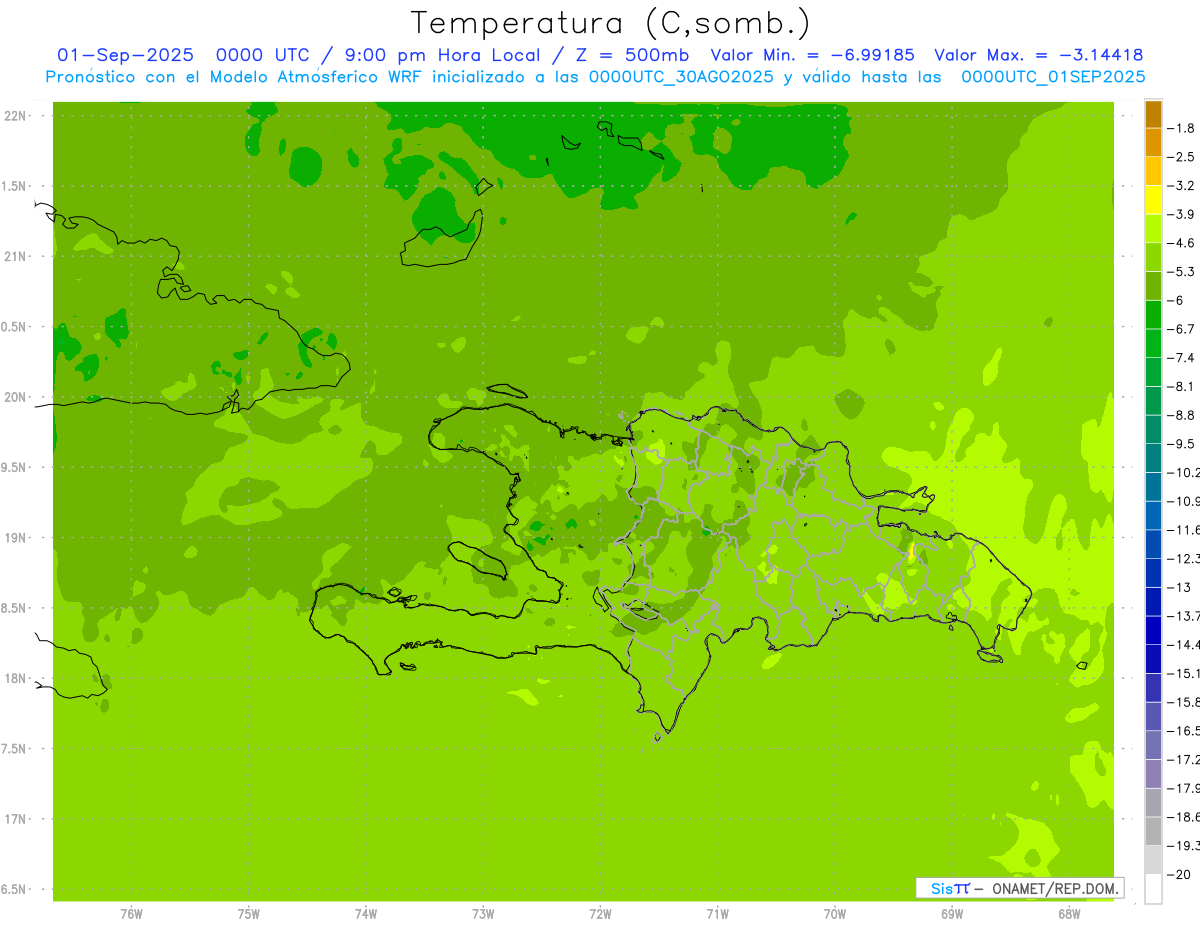Click the -13 colorbar label
Viewport: 1200px width, 927px height.
tap(1179, 587)
